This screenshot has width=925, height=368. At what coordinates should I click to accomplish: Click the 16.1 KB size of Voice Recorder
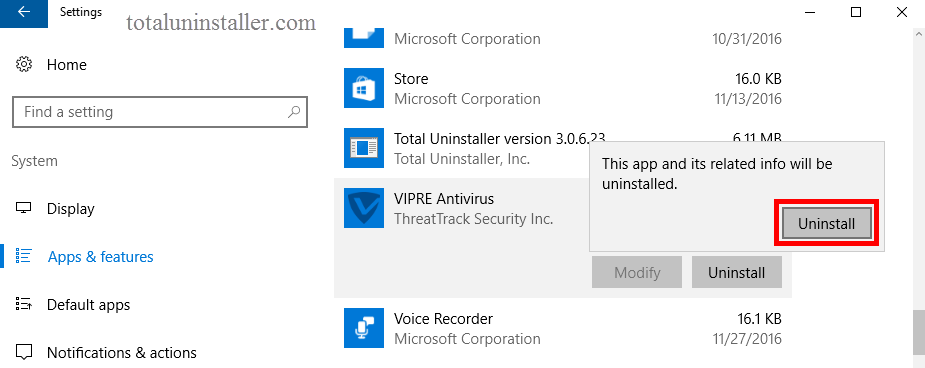pos(759,318)
